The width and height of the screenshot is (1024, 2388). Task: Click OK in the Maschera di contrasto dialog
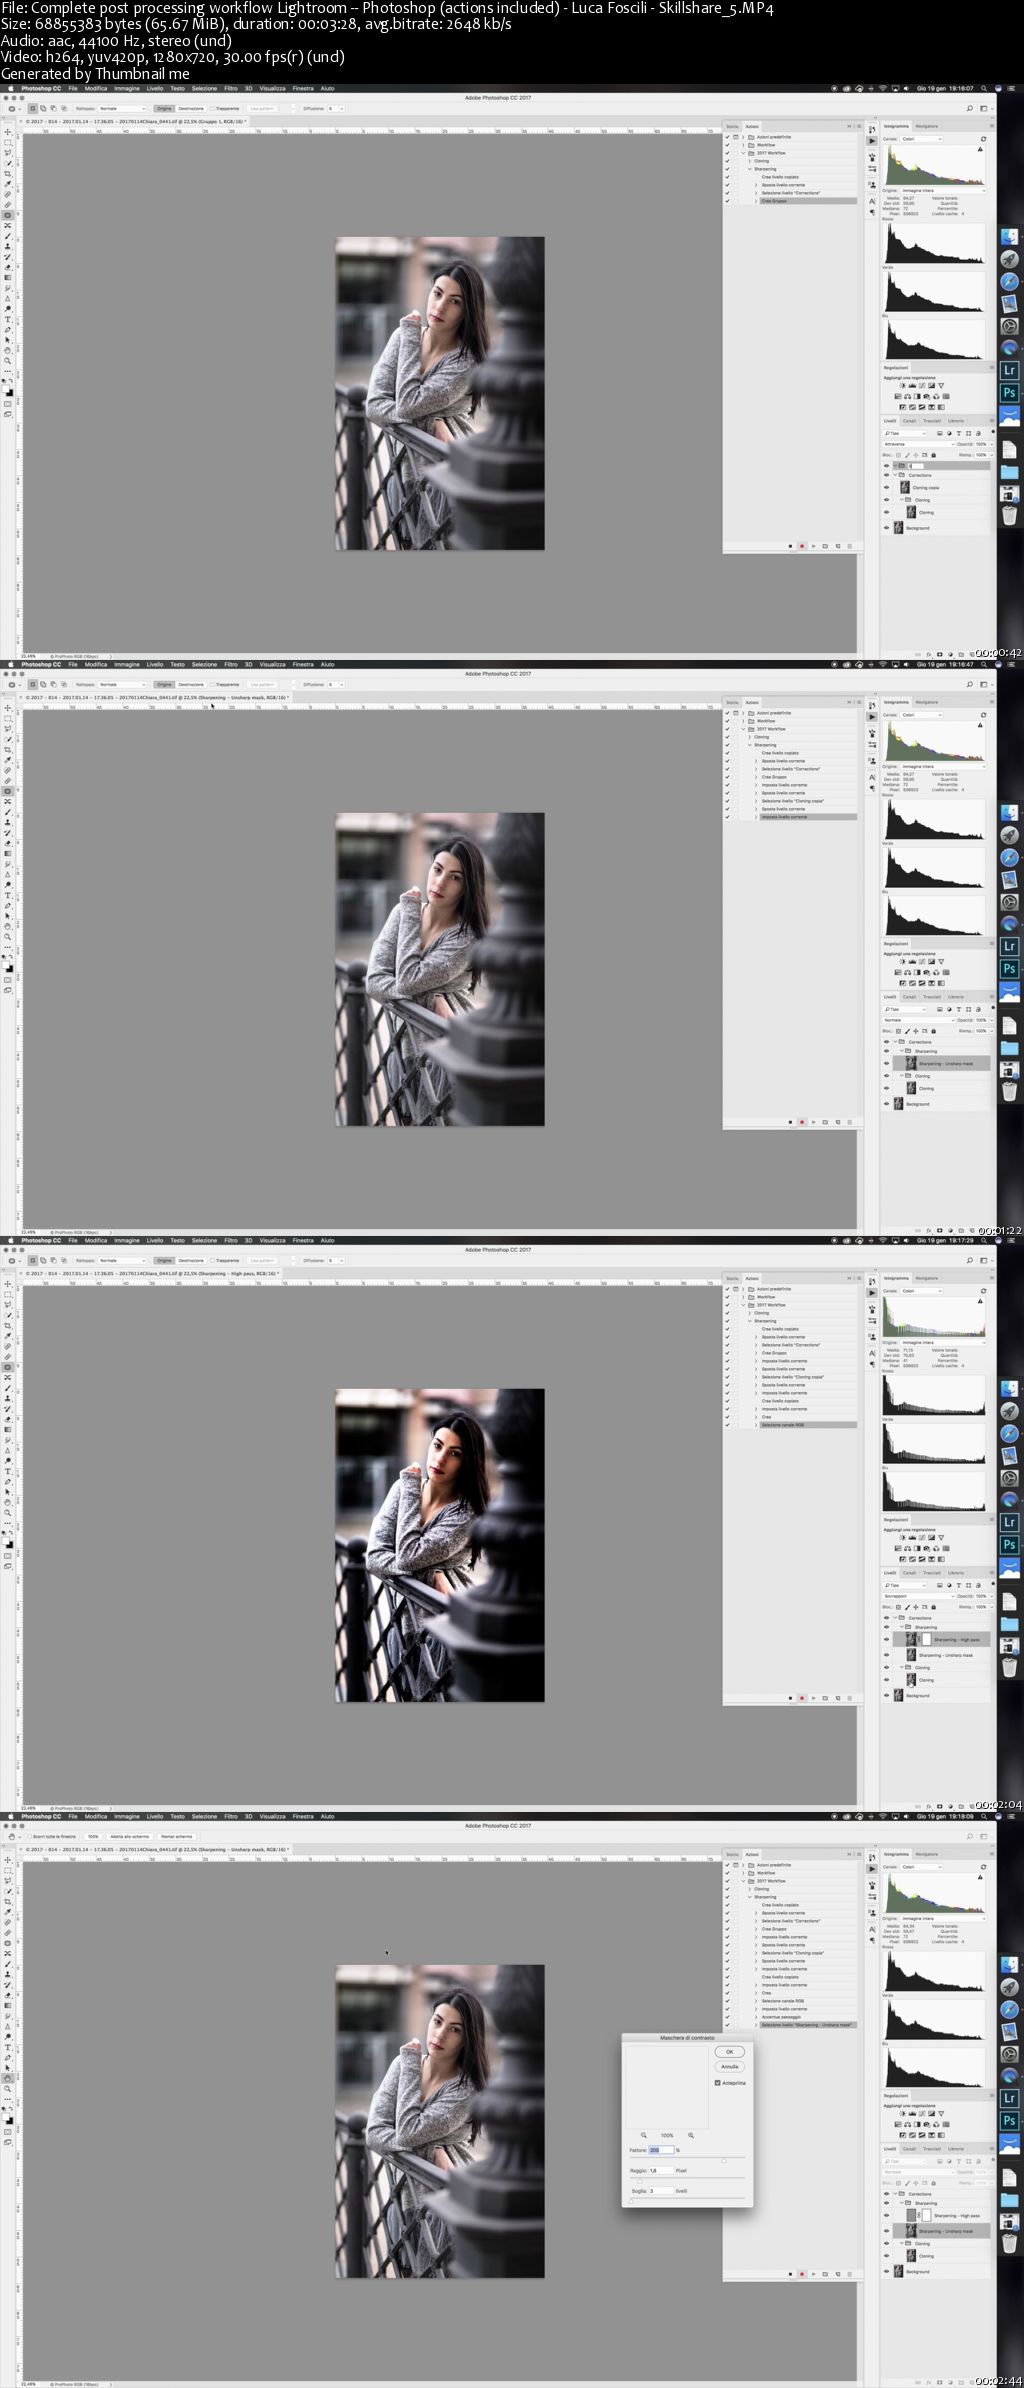730,2052
